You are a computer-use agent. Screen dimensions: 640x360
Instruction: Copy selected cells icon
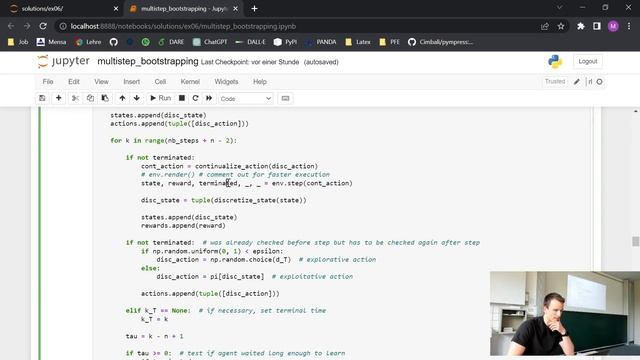coord(90,98)
